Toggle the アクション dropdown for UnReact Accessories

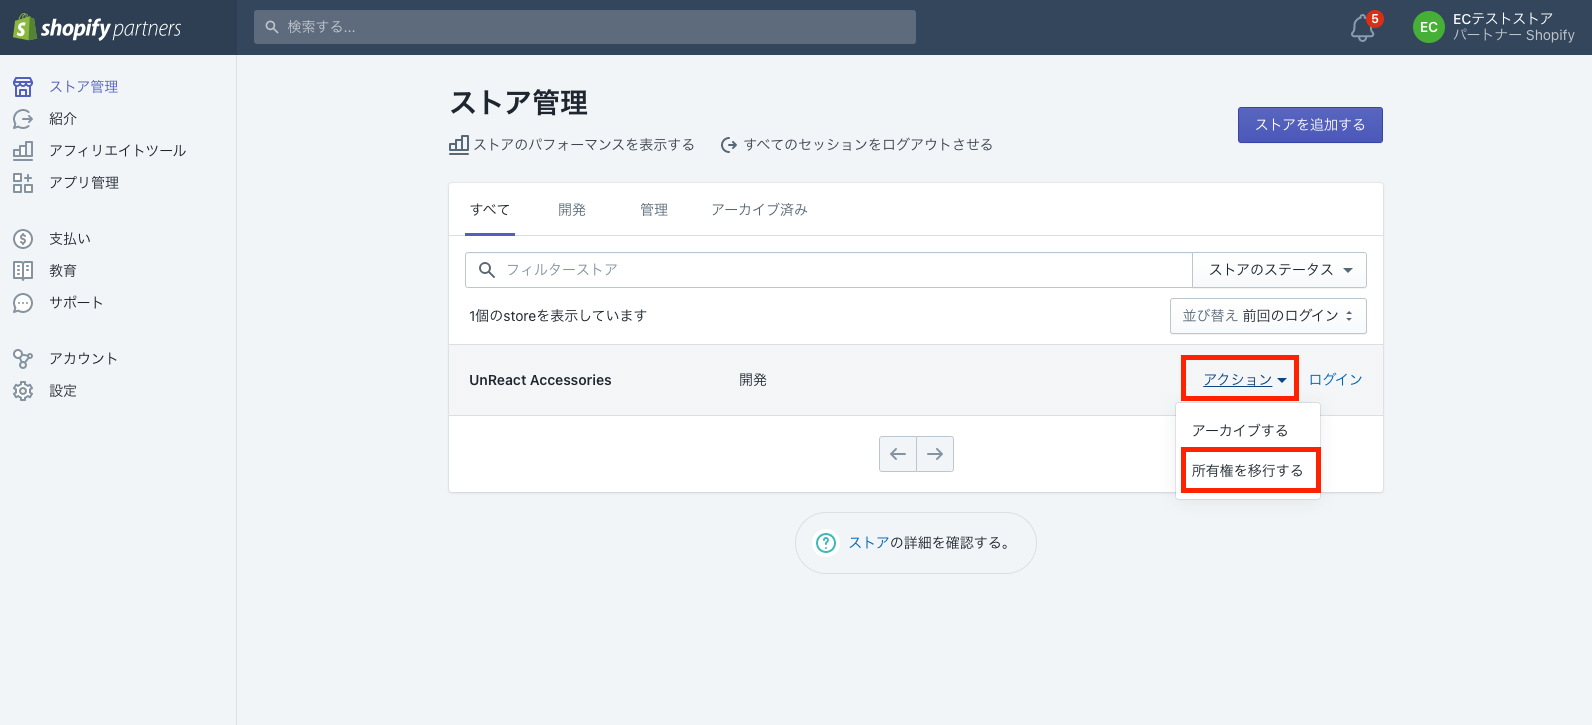point(1244,380)
